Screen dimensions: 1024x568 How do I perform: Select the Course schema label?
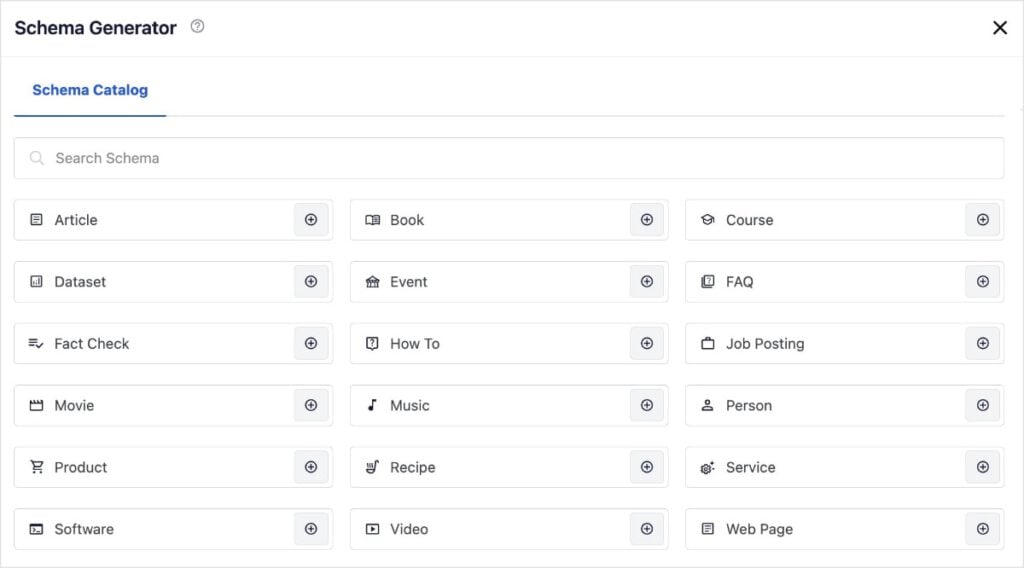tap(750, 220)
